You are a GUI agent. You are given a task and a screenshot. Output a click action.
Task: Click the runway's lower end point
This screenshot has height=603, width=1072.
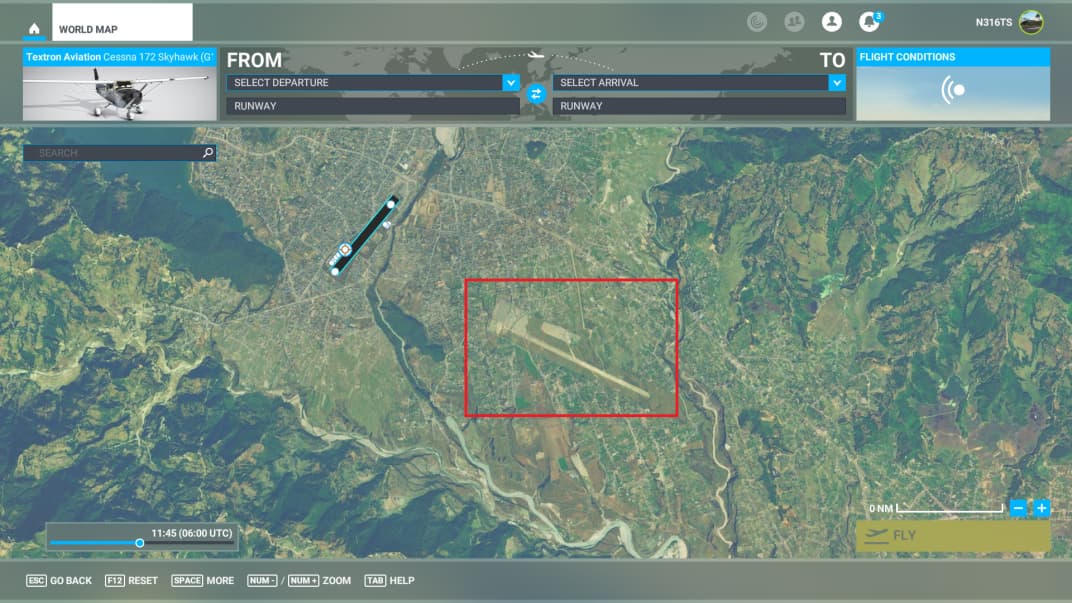click(335, 271)
